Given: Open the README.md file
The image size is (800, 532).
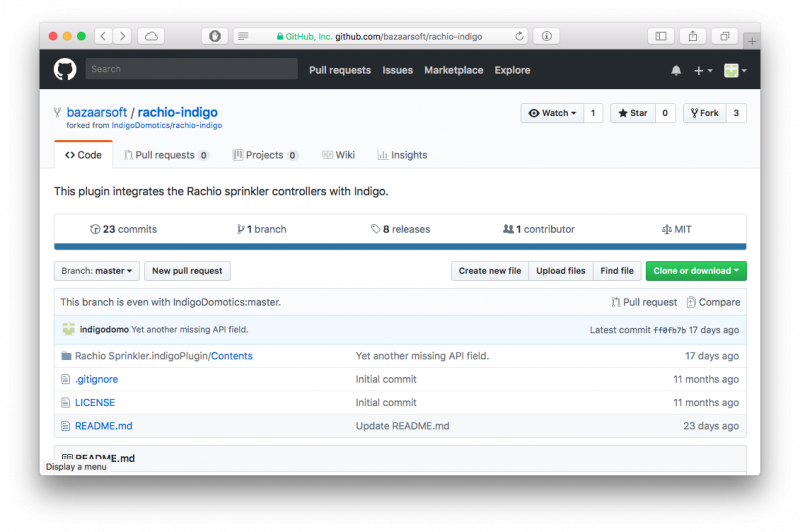Looking at the screenshot, I should pos(104,426).
